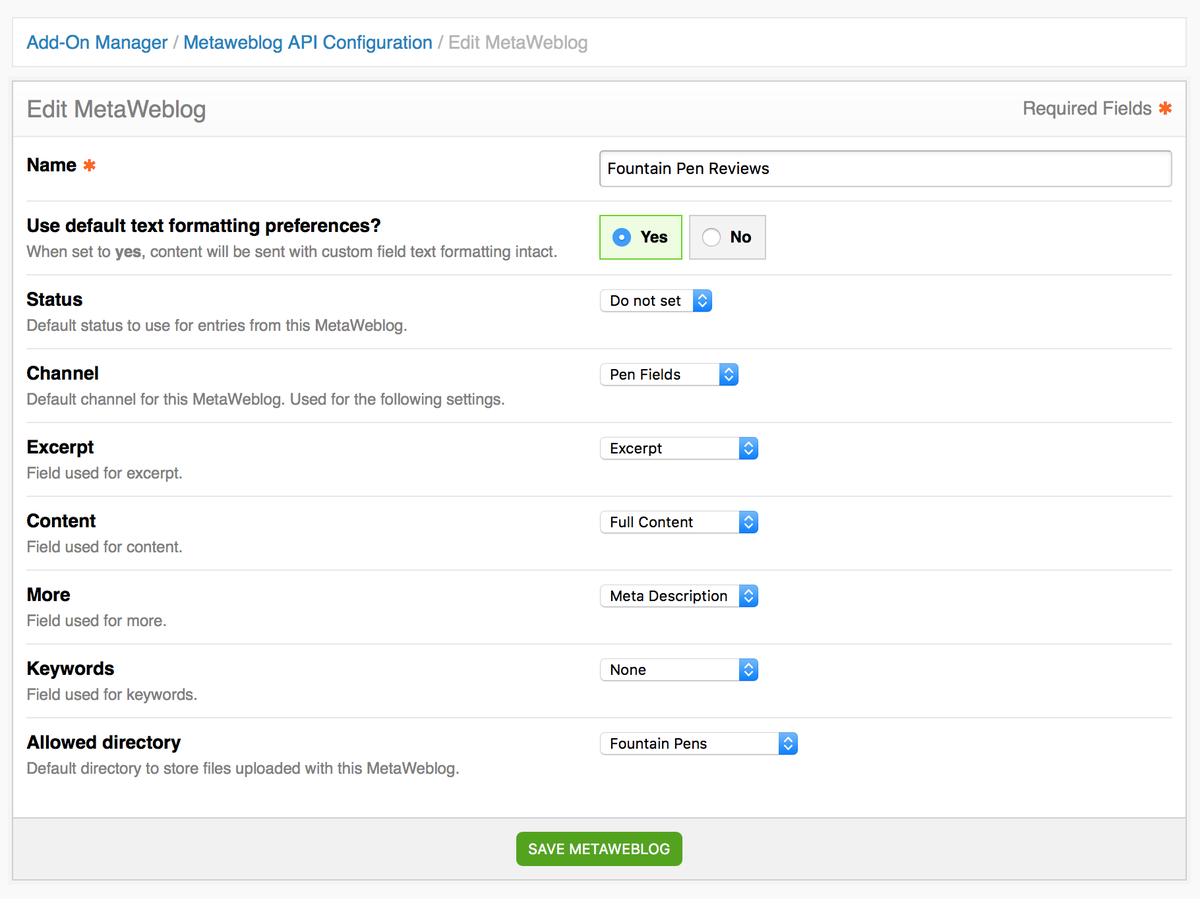This screenshot has width=1200, height=899.
Task: Expand the Allowed directory dropdown
Action: tap(698, 744)
